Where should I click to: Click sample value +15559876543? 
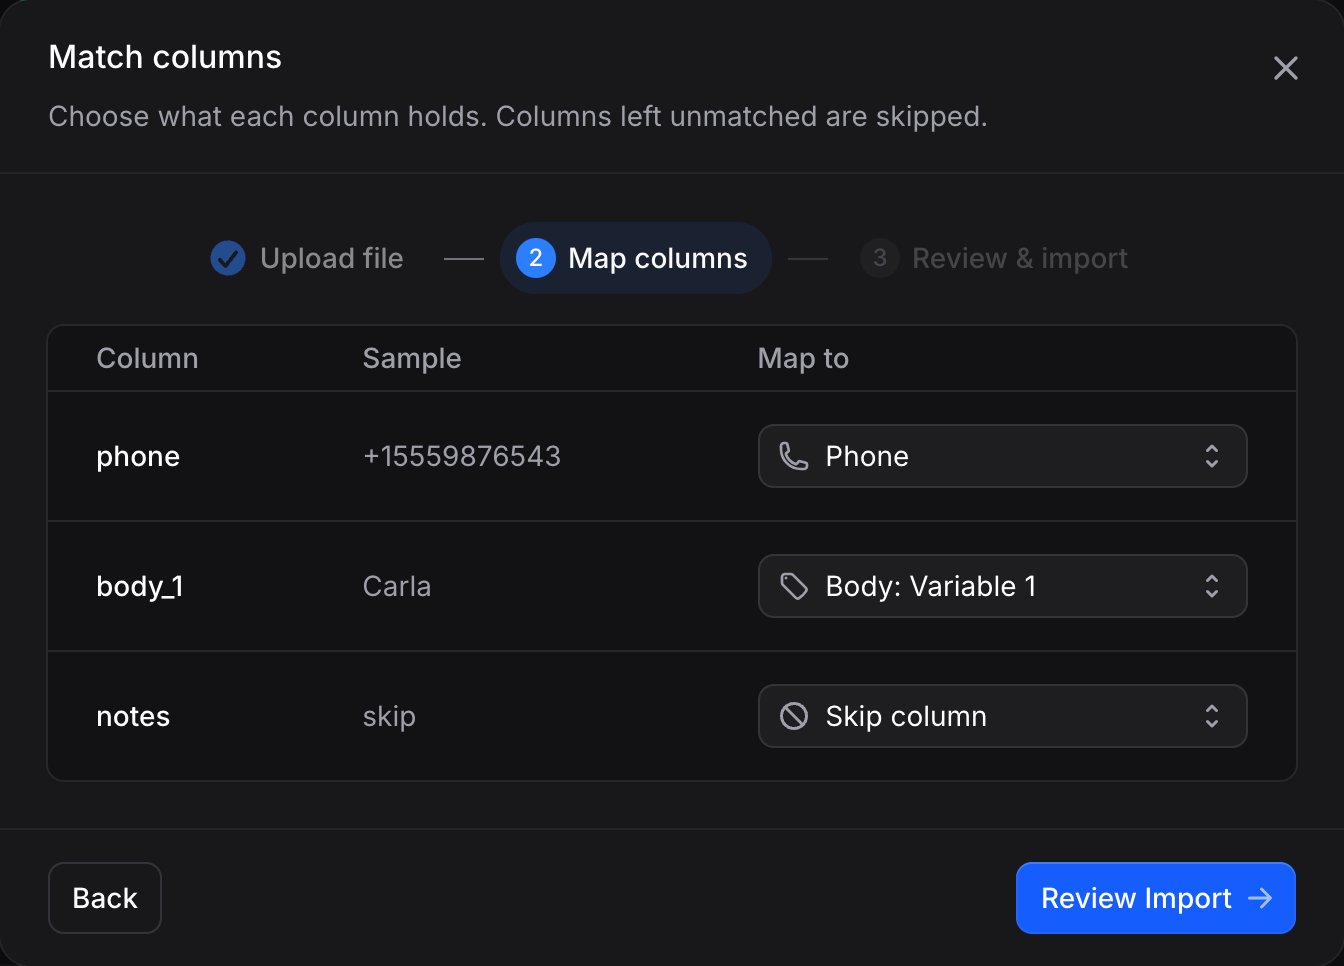pyautogui.click(x=462, y=456)
